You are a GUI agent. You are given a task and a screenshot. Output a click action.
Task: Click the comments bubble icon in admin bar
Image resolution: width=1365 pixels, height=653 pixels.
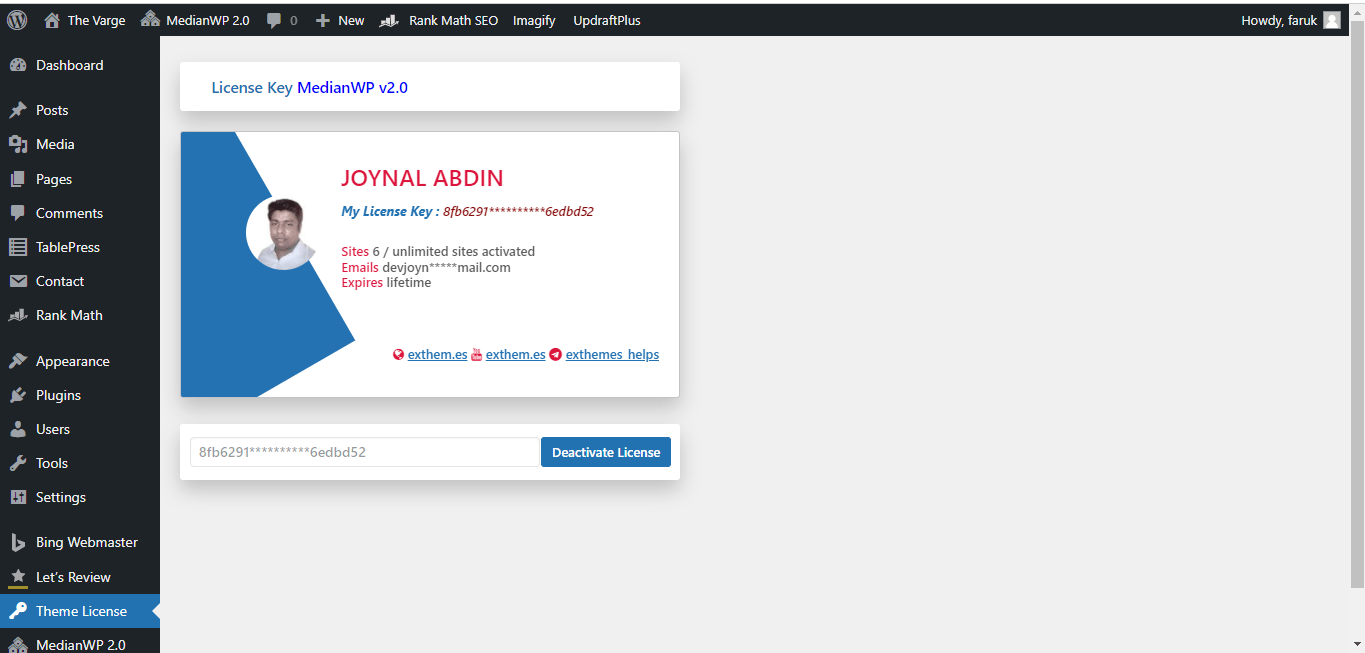(x=274, y=20)
